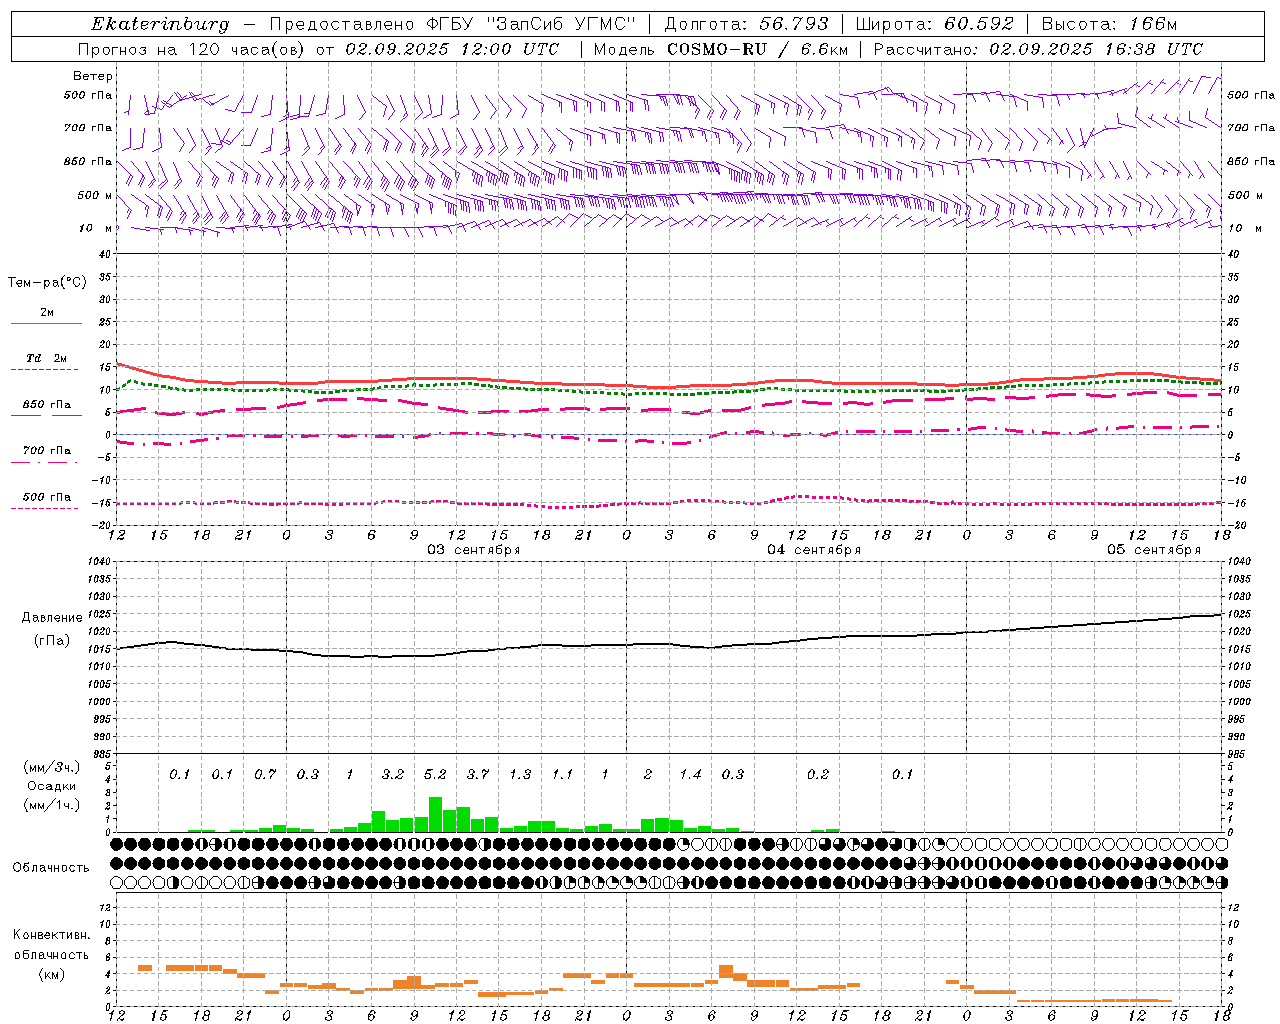Click the '(км)' convective height unit label
The width and height of the screenshot is (1280, 1024).
coord(51,974)
